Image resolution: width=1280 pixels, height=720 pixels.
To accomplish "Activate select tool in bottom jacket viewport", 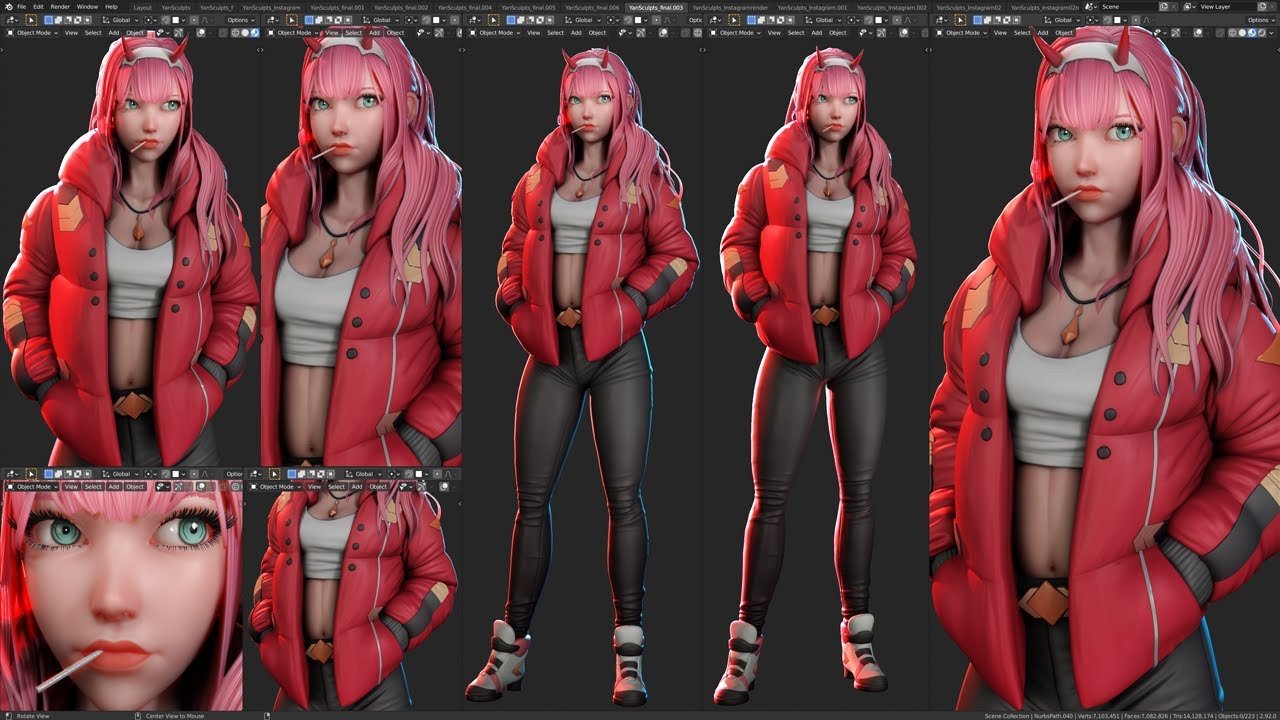I will coord(274,473).
